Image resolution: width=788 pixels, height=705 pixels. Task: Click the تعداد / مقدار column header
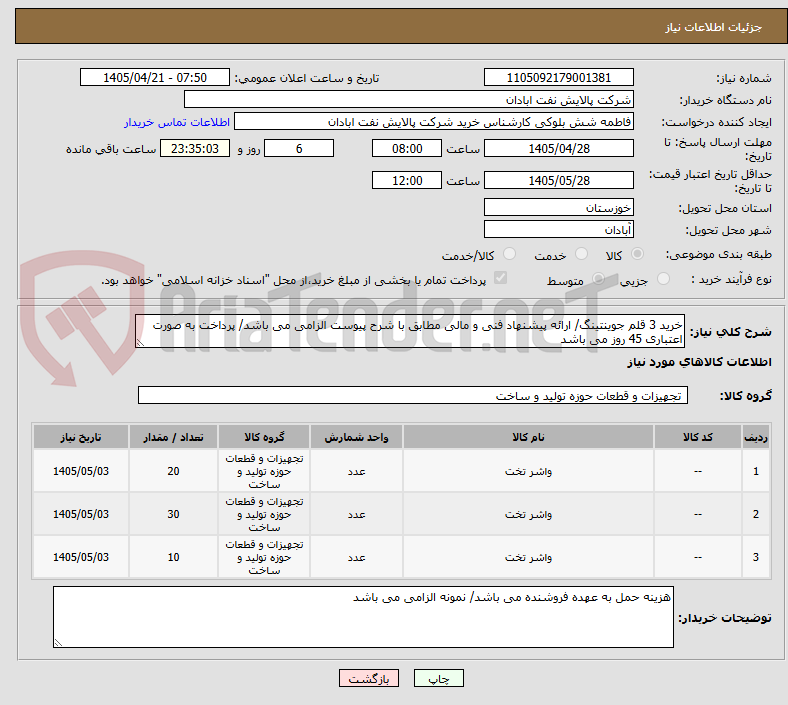click(x=173, y=437)
